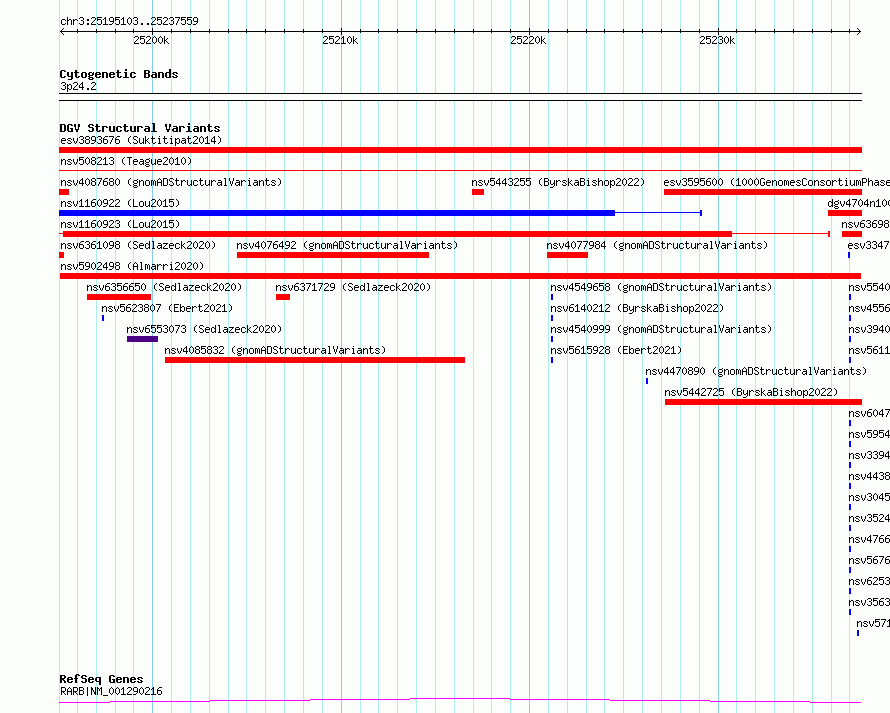Click the nsv4077984 gnomAD variant label
Viewport: 890px width, 713px height.
[x=657, y=245]
